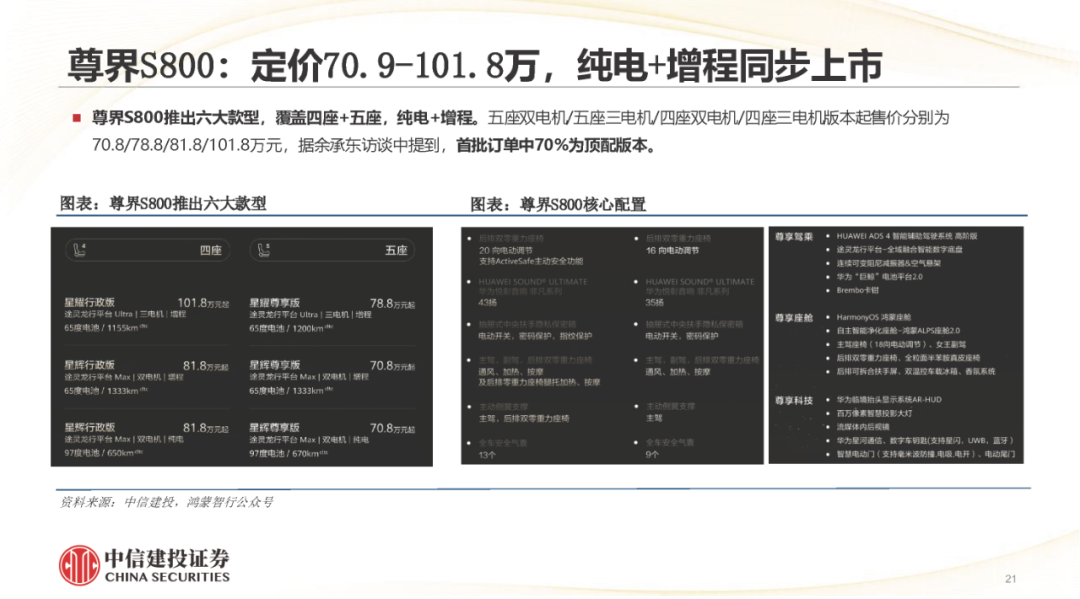This screenshot has width=1080, height=599.
Task: Click the 支持ActiveSafe主动安全功能 line
Action: [x=531, y=262]
